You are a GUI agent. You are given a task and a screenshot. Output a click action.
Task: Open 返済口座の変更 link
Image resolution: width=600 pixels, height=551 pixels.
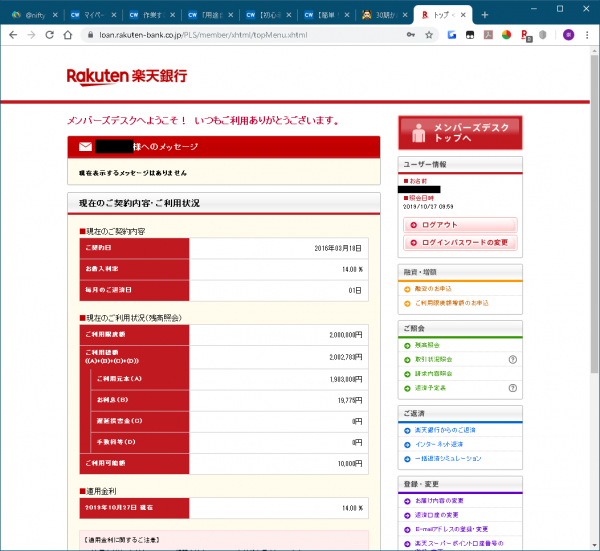pos(436,515)
